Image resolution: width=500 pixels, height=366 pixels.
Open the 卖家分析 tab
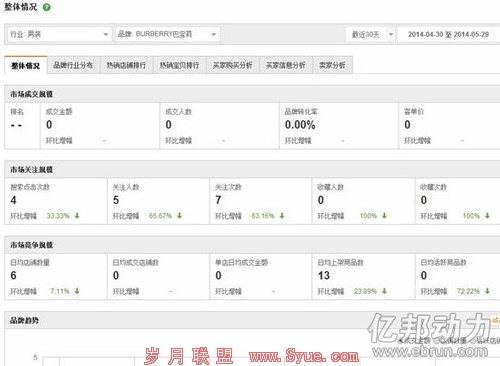(x=332, y=65)
